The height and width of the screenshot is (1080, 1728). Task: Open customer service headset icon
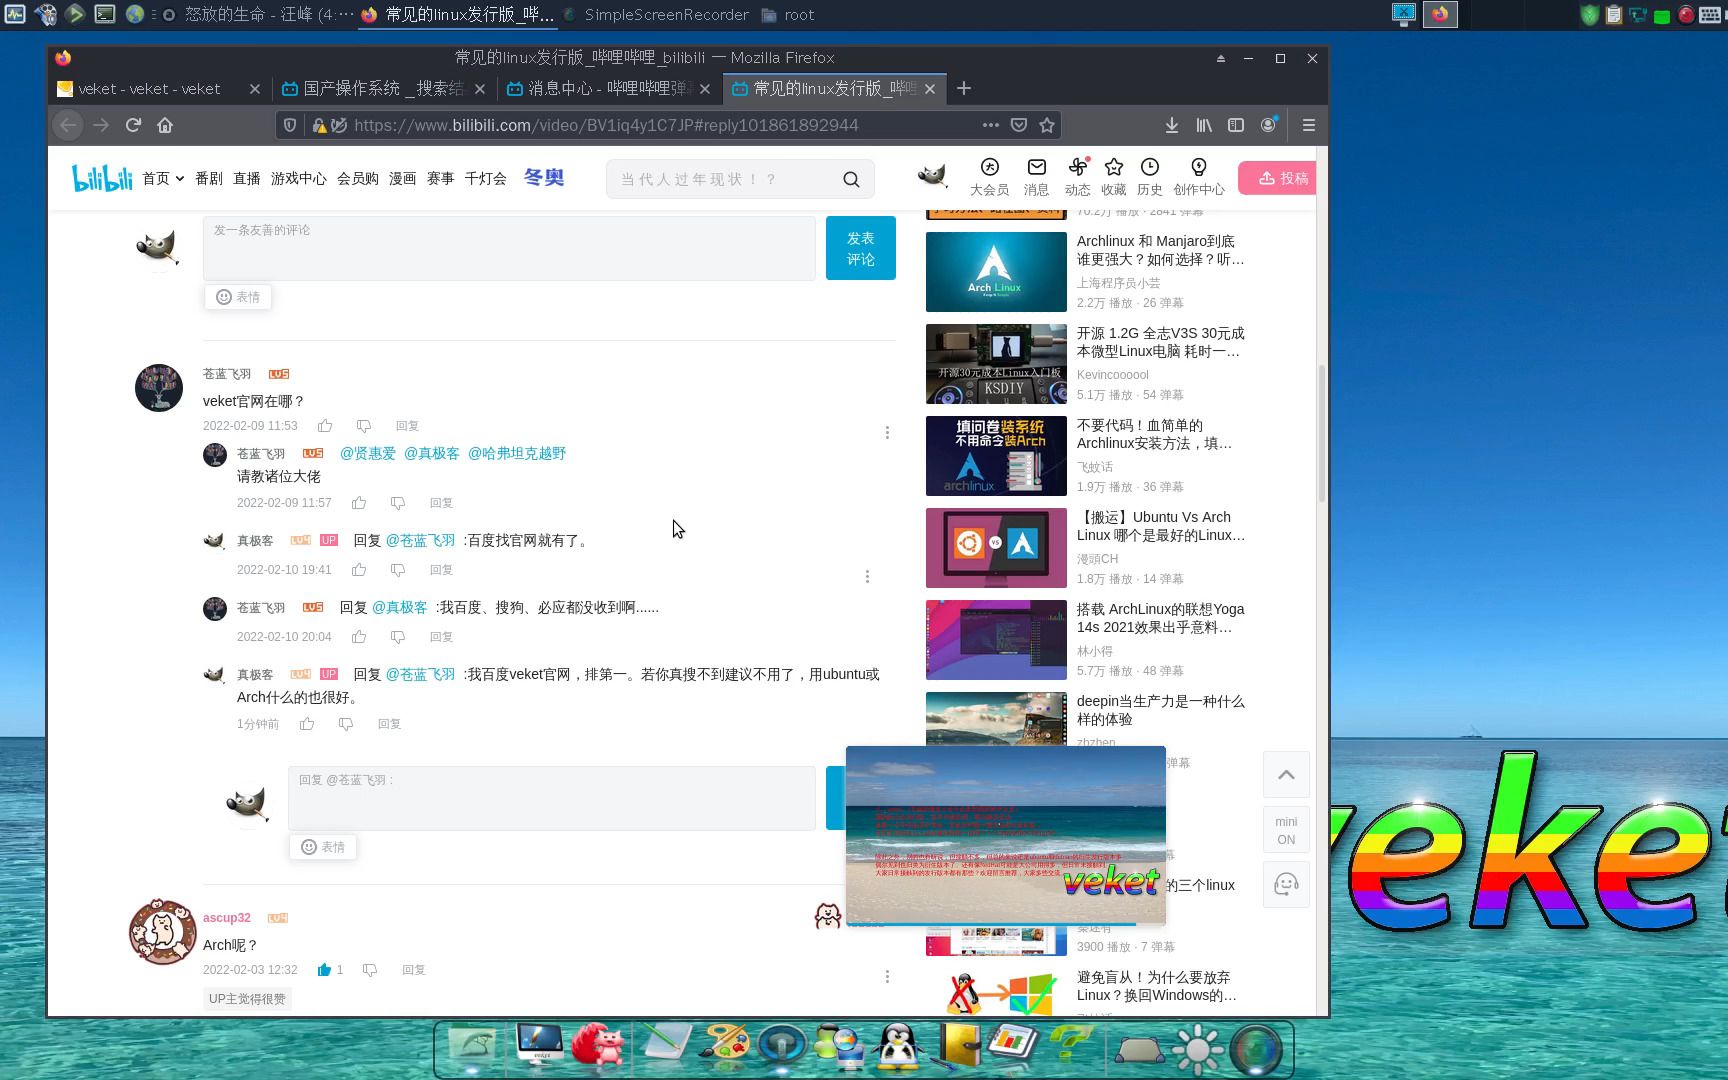(x=1286, y=885)
